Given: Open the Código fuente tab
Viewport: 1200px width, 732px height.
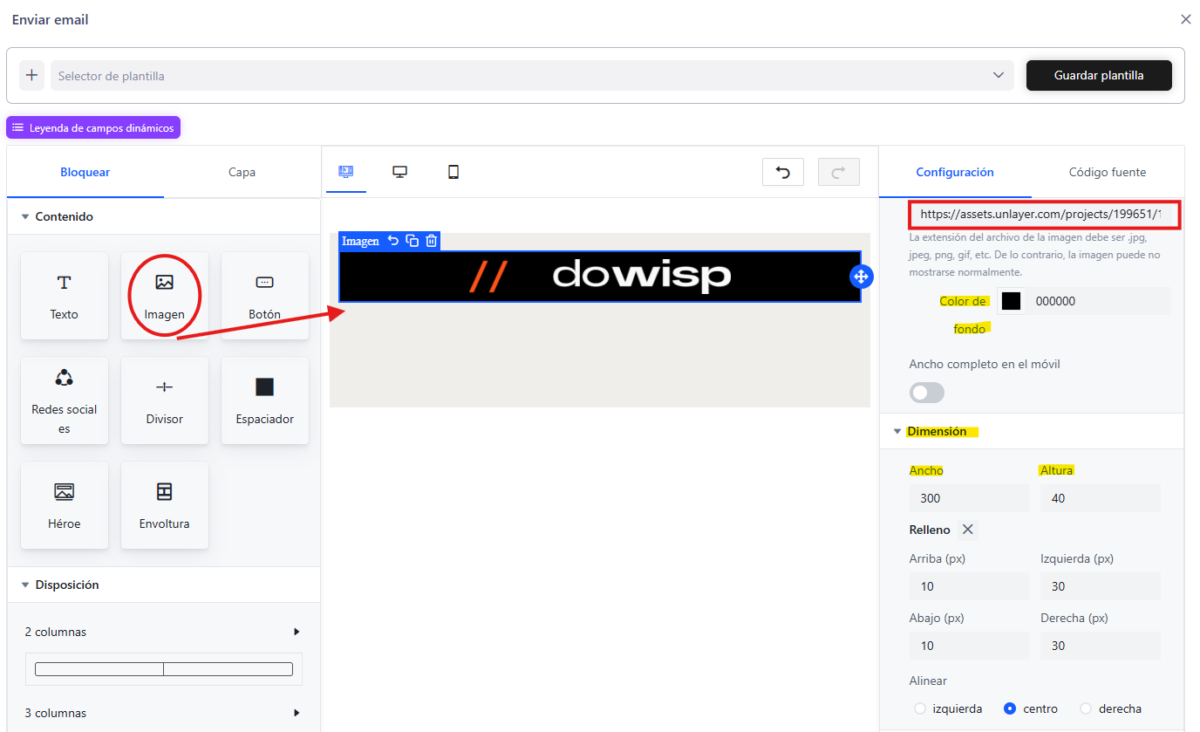Looking at the screenshot, I should click(1107, 172).
